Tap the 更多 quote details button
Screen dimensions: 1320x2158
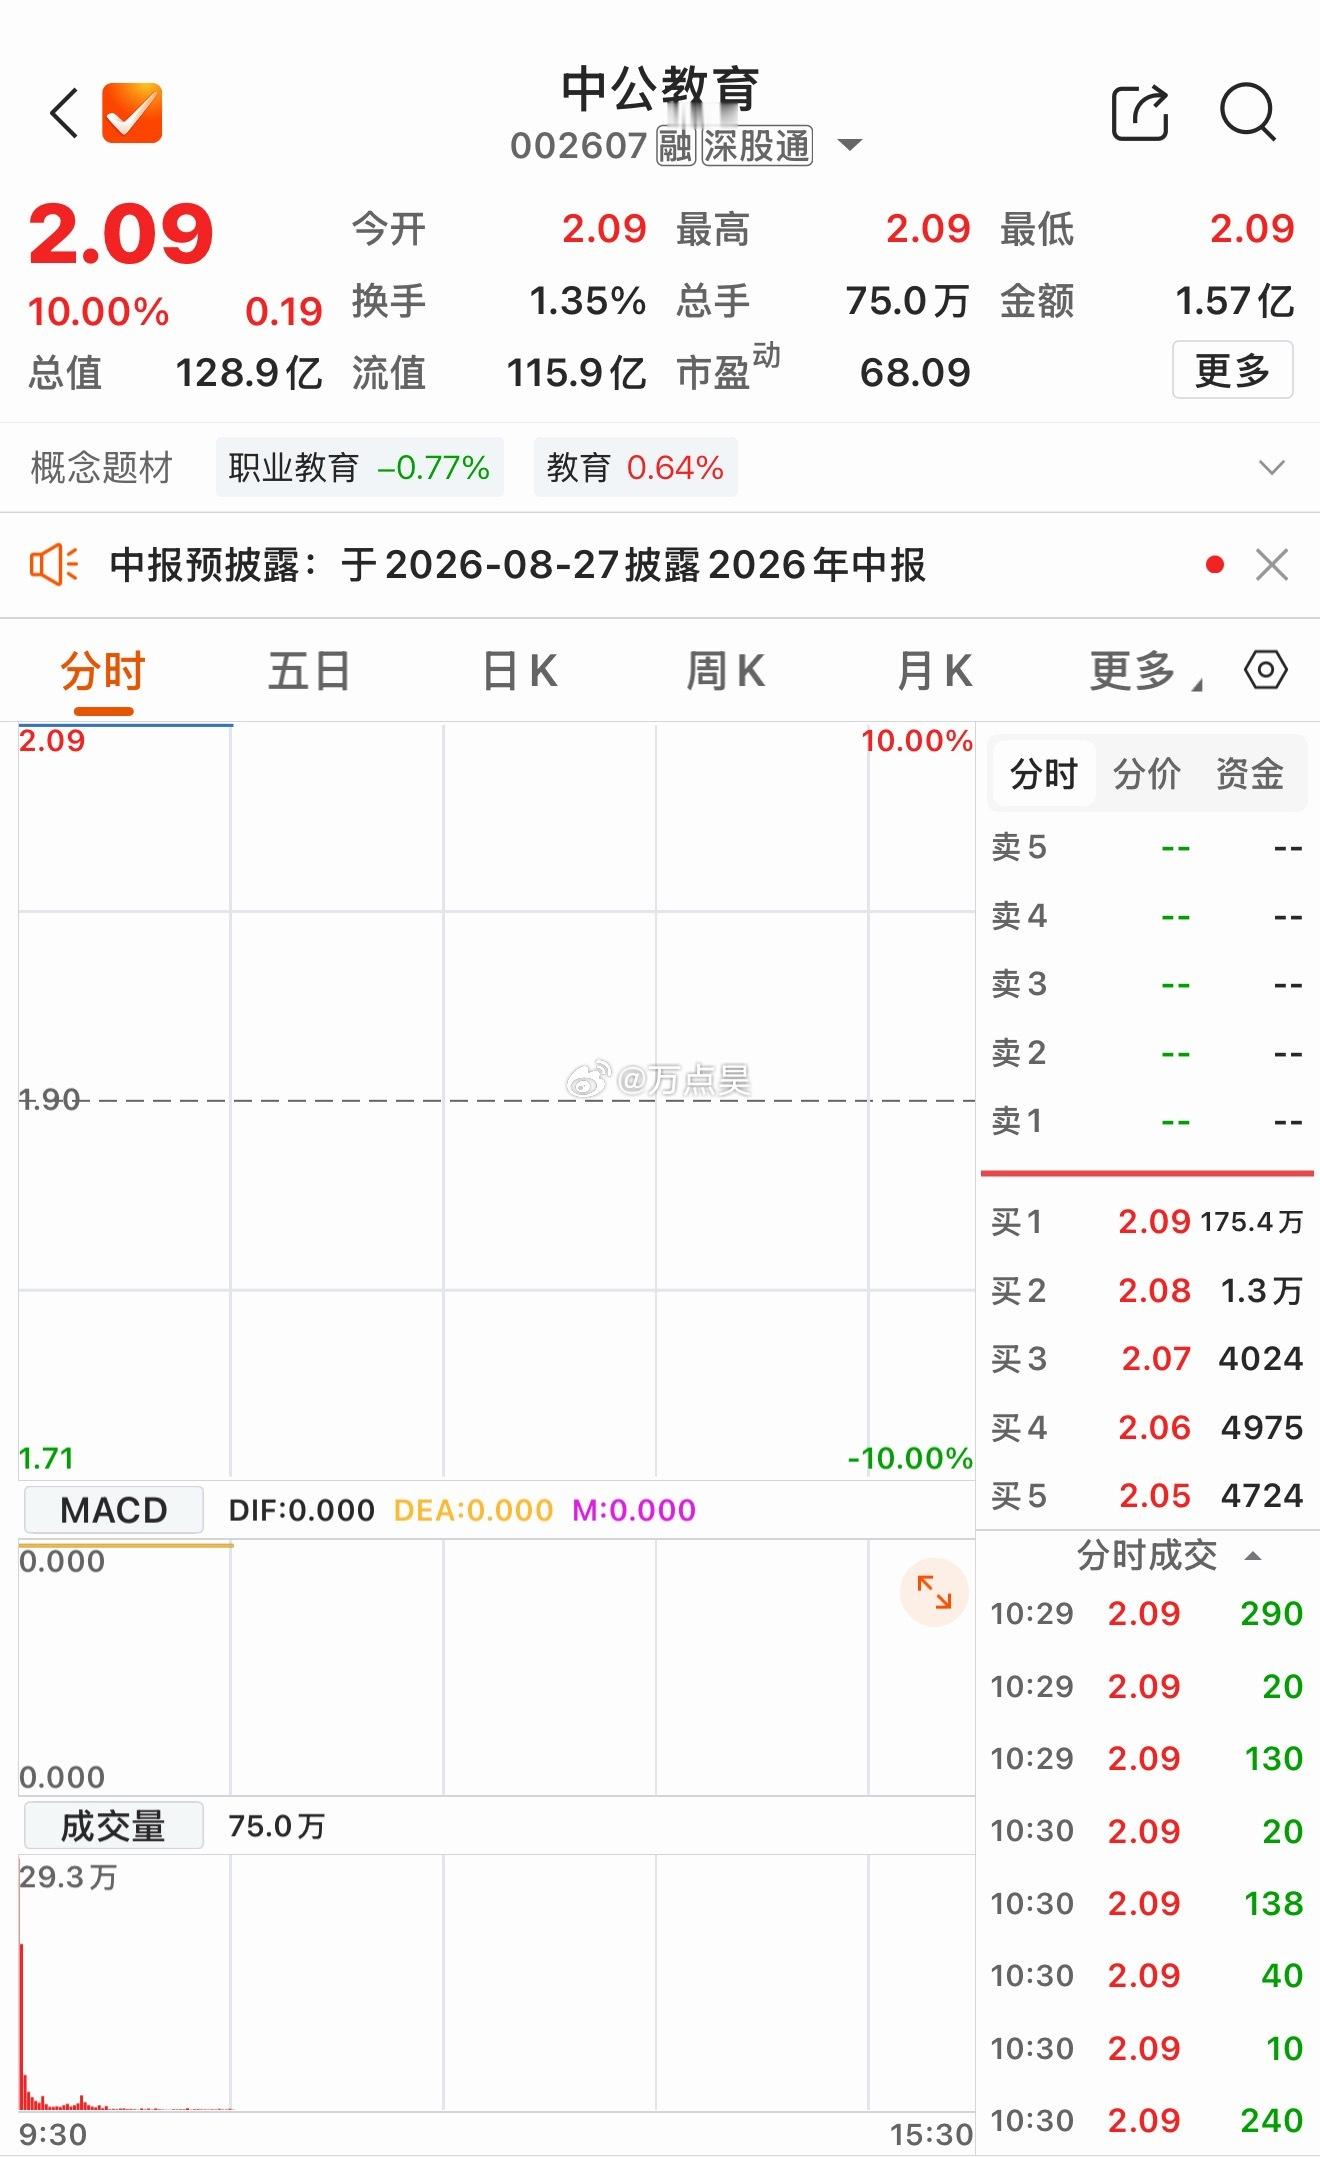(1232, 371)
